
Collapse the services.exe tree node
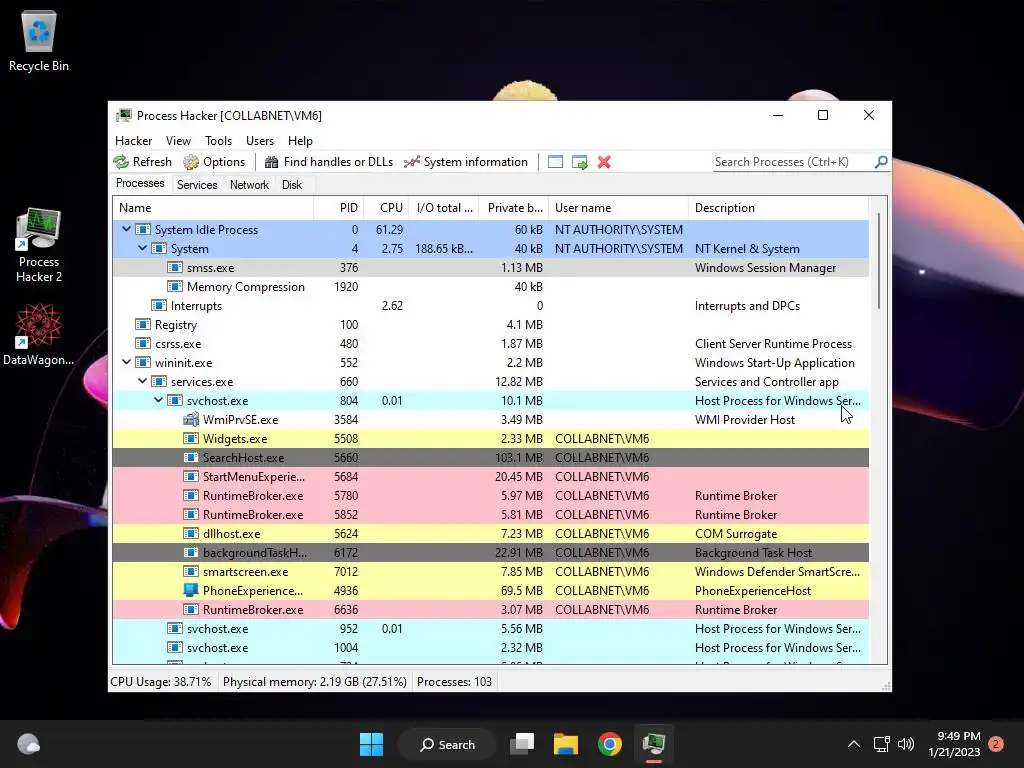(142, 381)
